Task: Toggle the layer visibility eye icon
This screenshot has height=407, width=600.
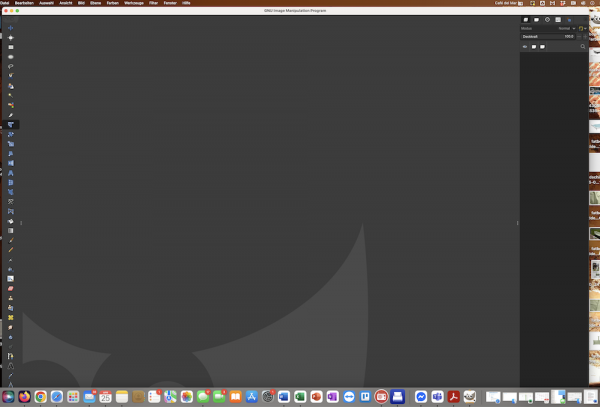Action: click(x=525, y=47)
